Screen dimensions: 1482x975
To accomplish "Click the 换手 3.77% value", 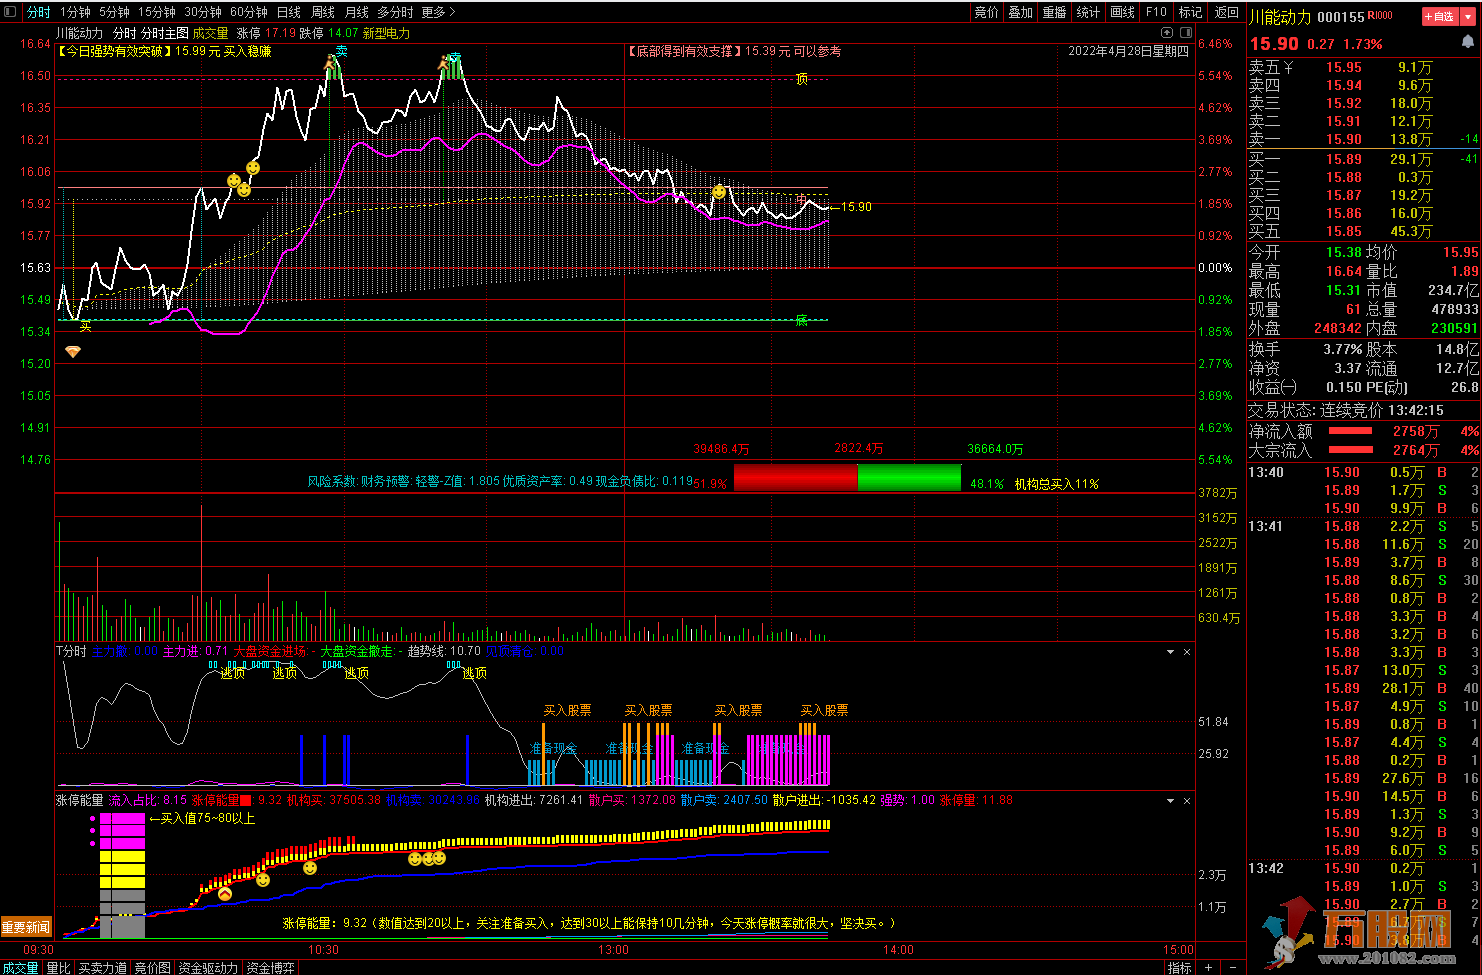I will pos(1343,349).
